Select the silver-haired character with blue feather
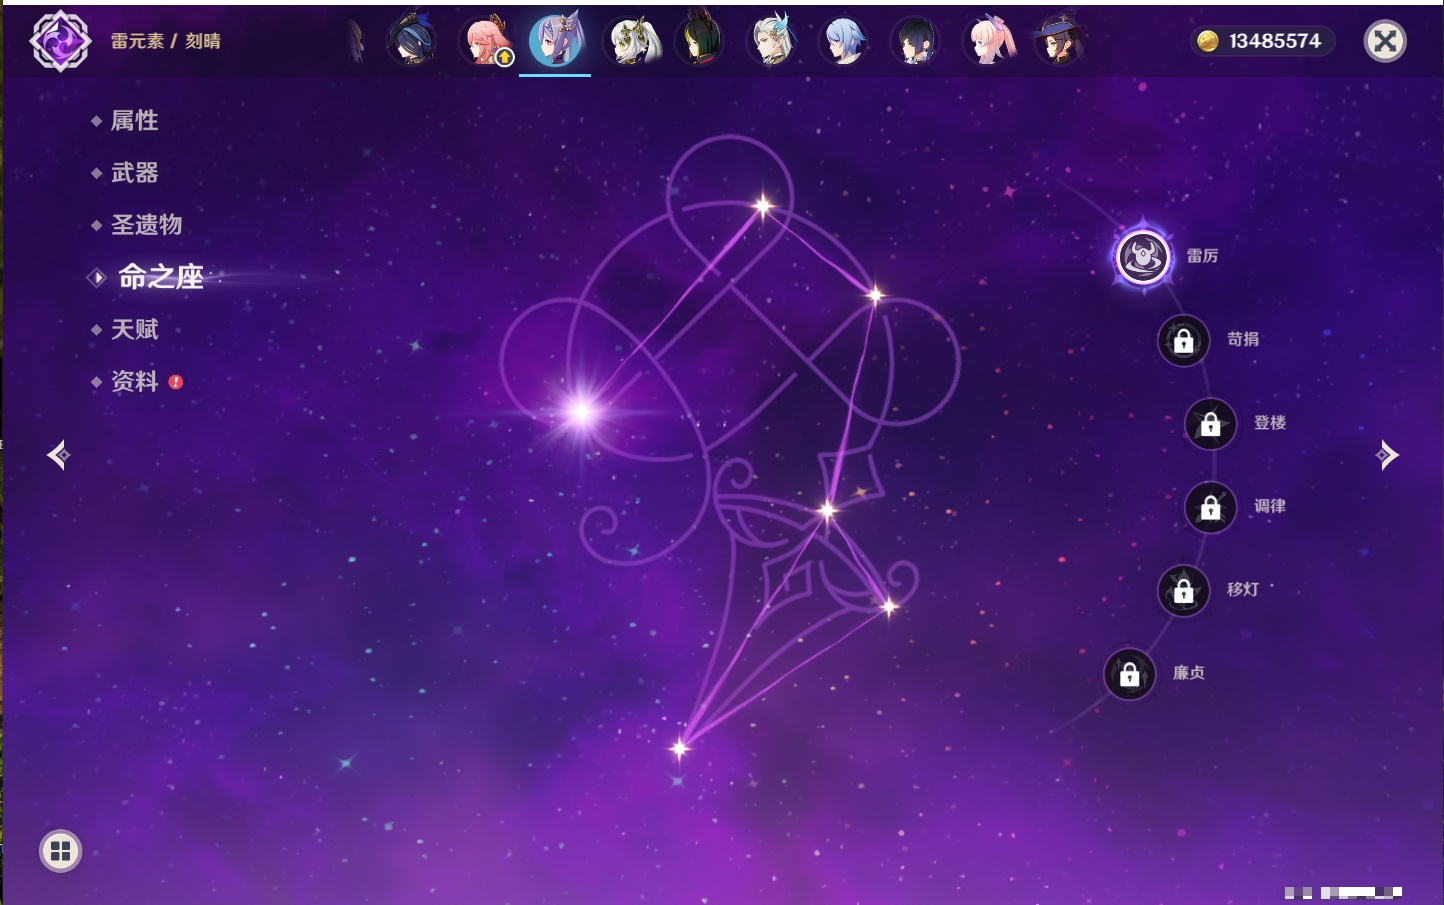 [x=772, y=41]
